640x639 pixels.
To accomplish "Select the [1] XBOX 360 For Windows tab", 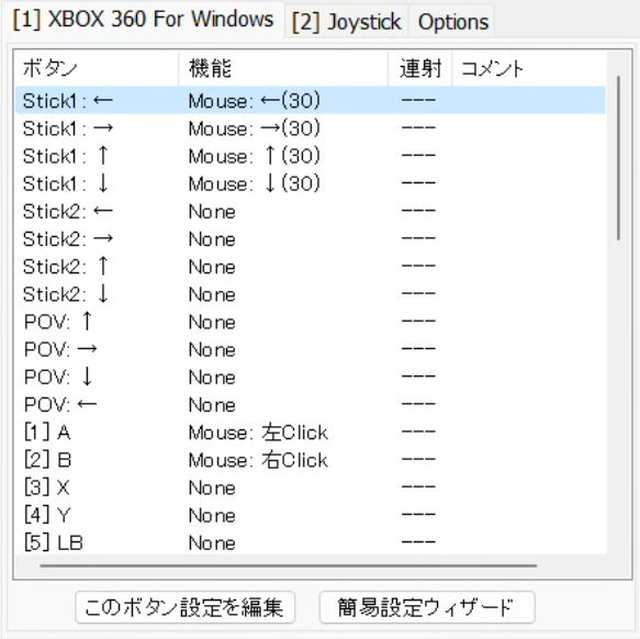I will tap(143, 19).
